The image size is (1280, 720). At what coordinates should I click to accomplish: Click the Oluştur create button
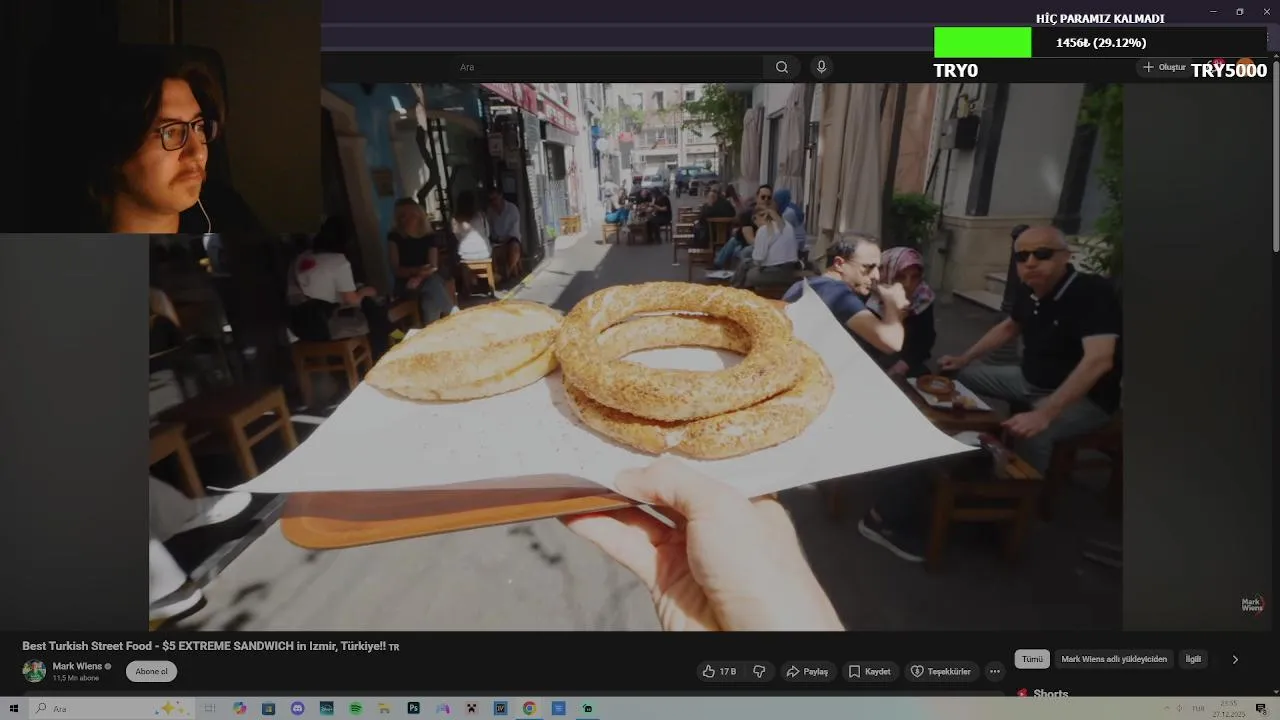[x=1166, y=67]
